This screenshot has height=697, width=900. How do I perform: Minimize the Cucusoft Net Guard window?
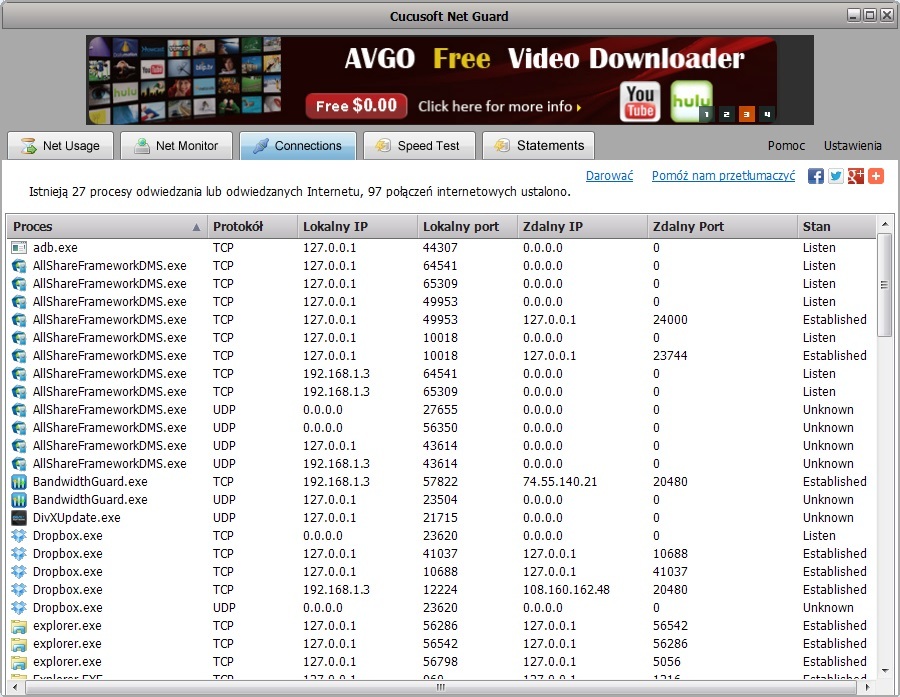pos(854,16)
